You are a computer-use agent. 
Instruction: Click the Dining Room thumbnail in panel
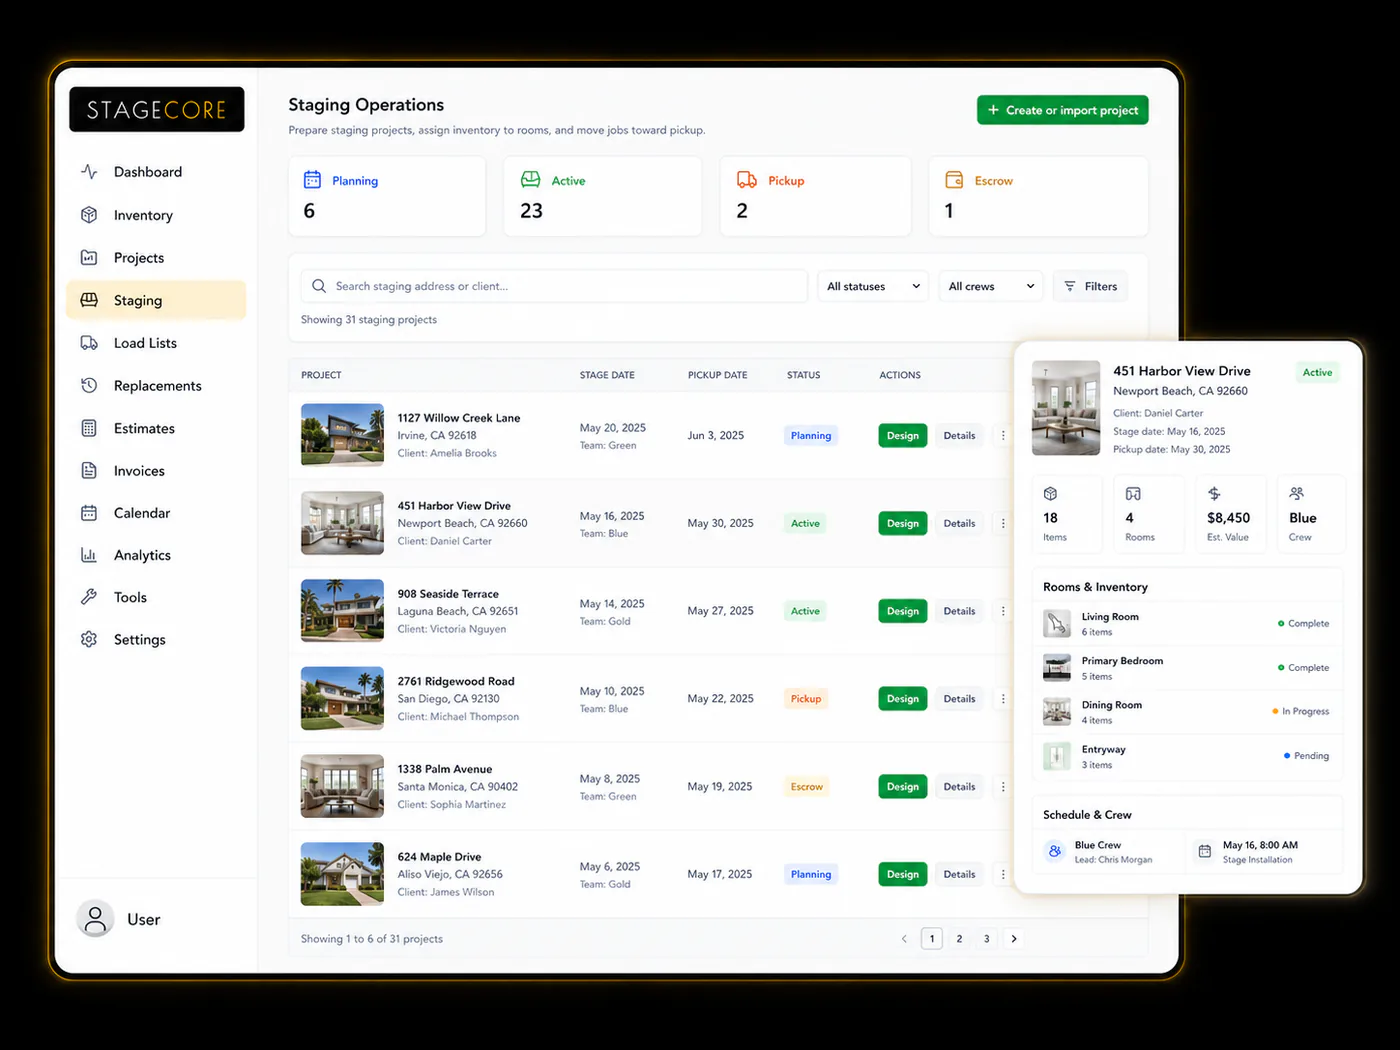tap(1057, 712)
